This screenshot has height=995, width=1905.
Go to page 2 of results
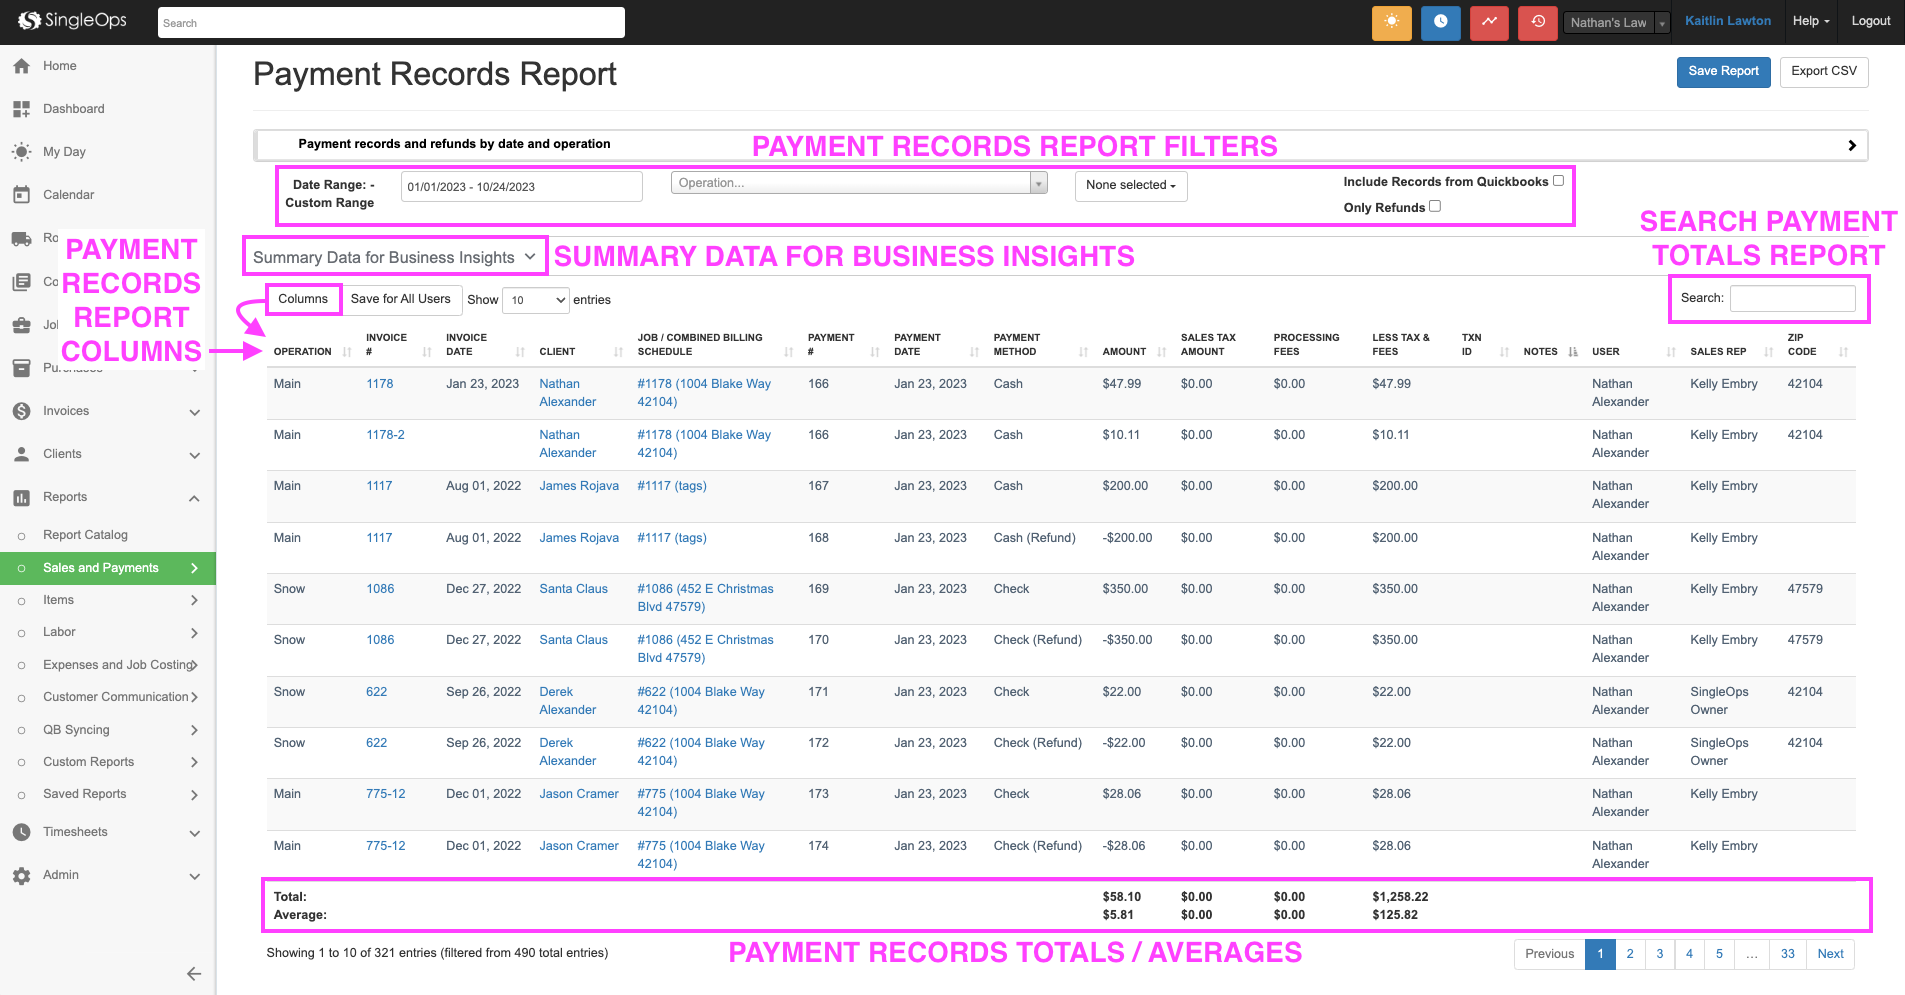pos(1630,954)
